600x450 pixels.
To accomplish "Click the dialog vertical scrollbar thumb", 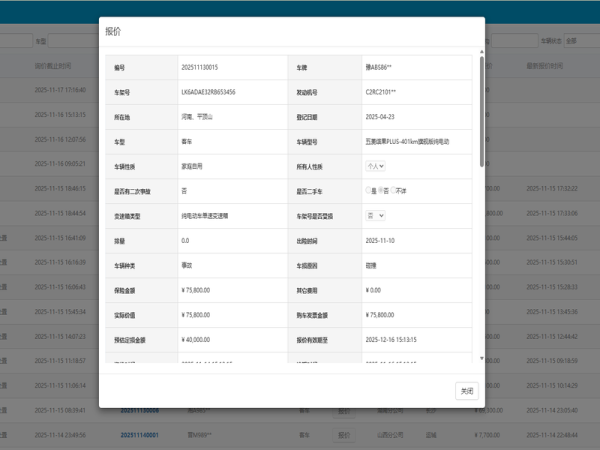I will tap(481, 110).
